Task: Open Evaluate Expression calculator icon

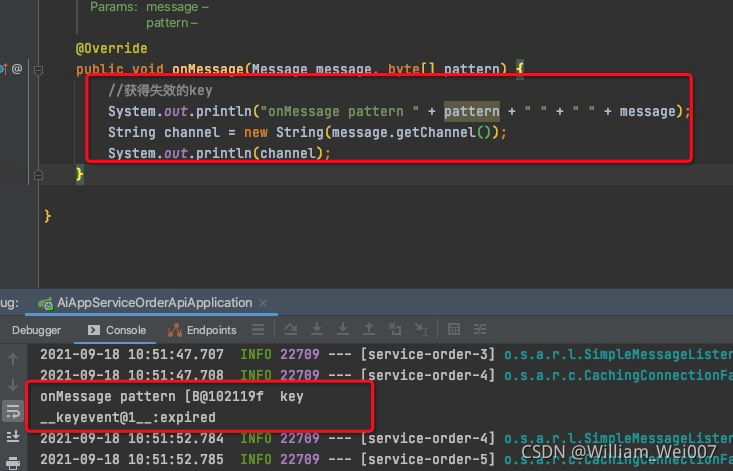Action: tap(454, 329)
